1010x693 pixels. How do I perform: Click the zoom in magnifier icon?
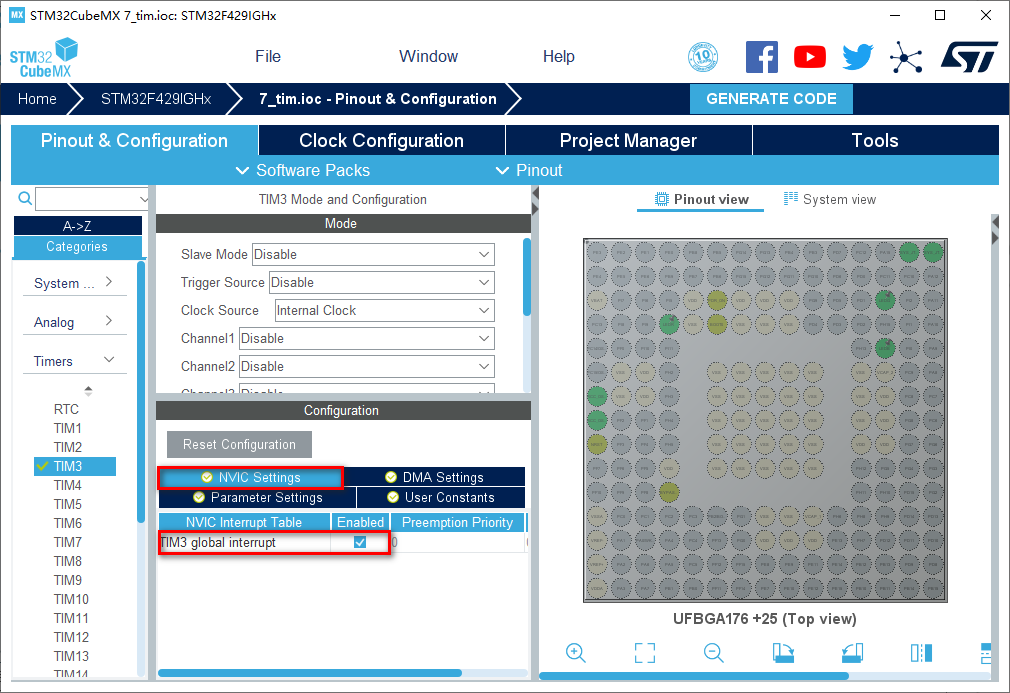(x=575, y=653)
